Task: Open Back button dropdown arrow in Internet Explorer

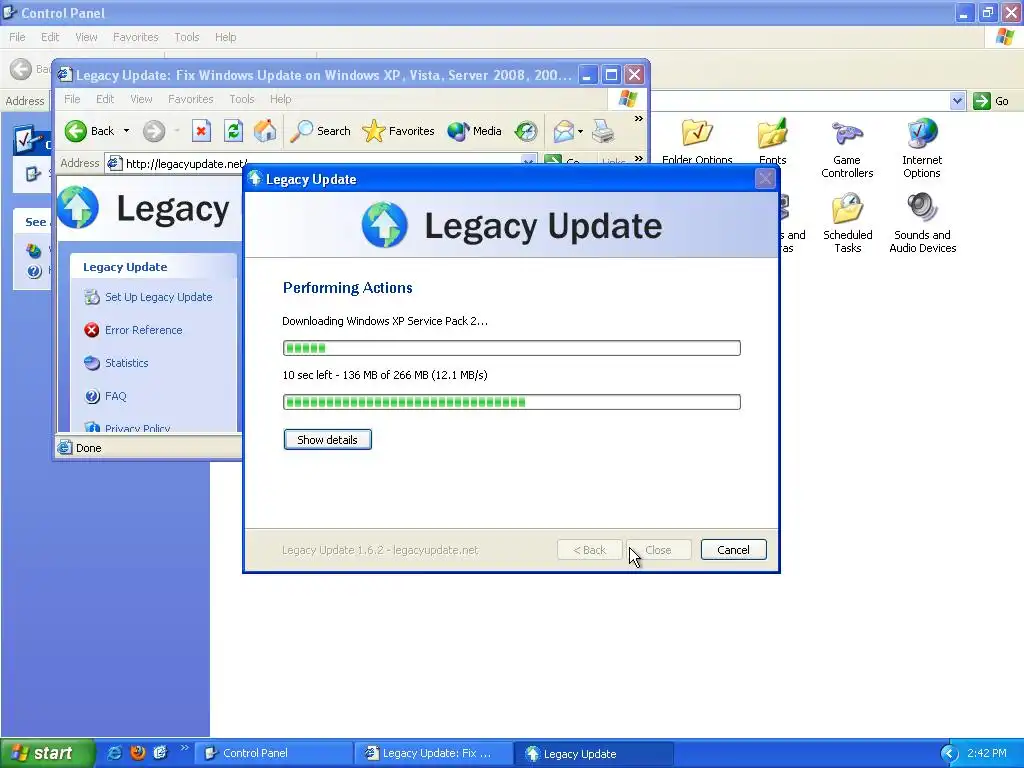Action: tap(126, 131)
